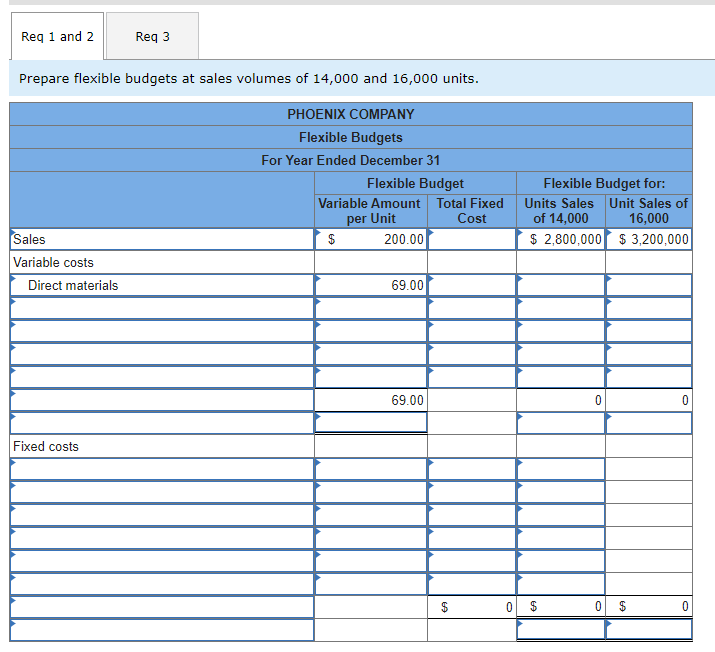Click the $ 3,200,000 sales cell
This screenshot has height=652, width=715.
(648, 239)
